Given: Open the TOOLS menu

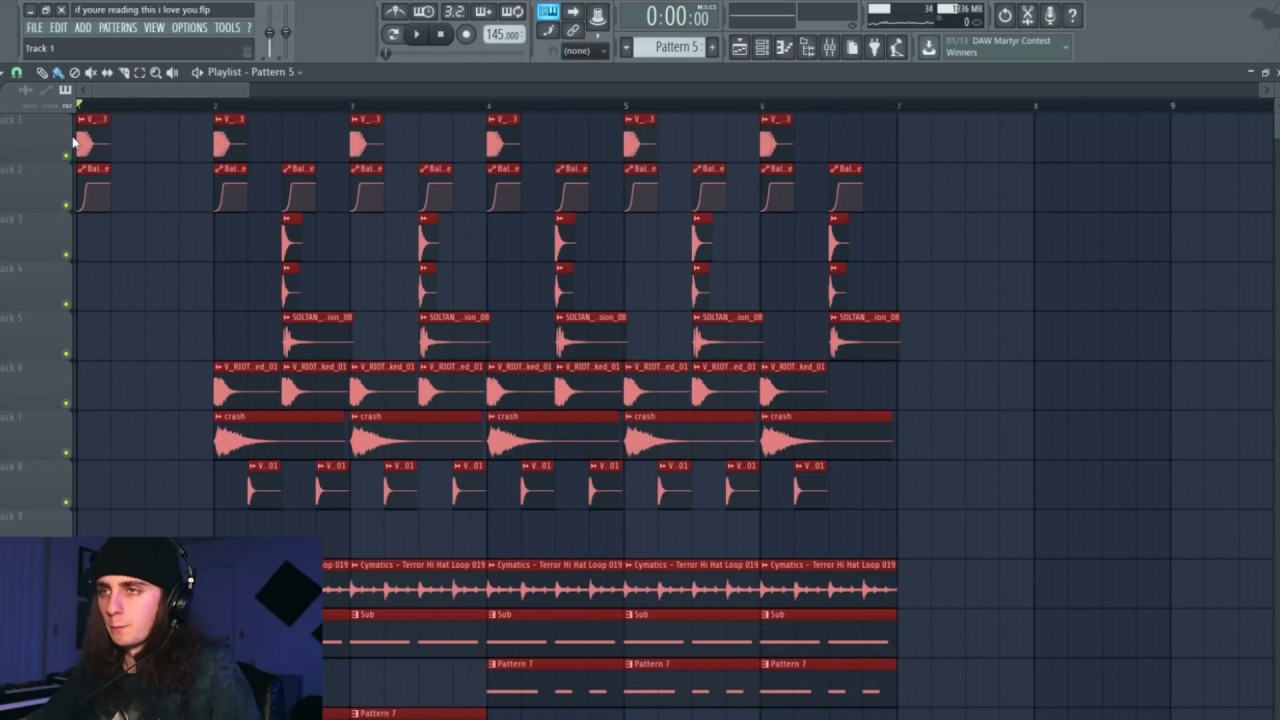Looking at the screenshot, I should [227, 28].
